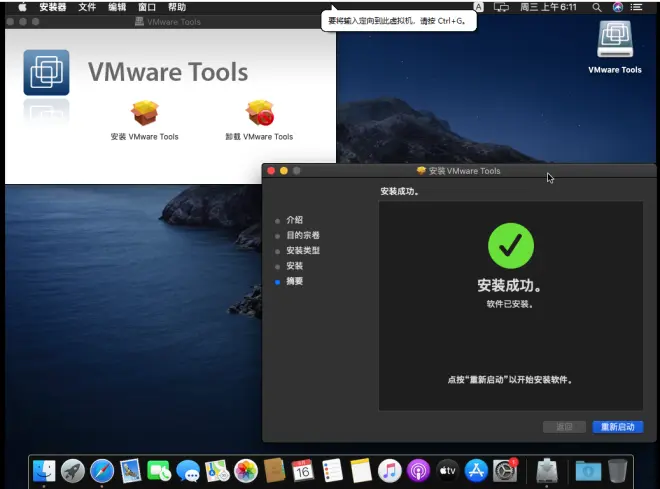Open Messages from the Dock
Screen dimensions: 660x489
click(188, 470)
